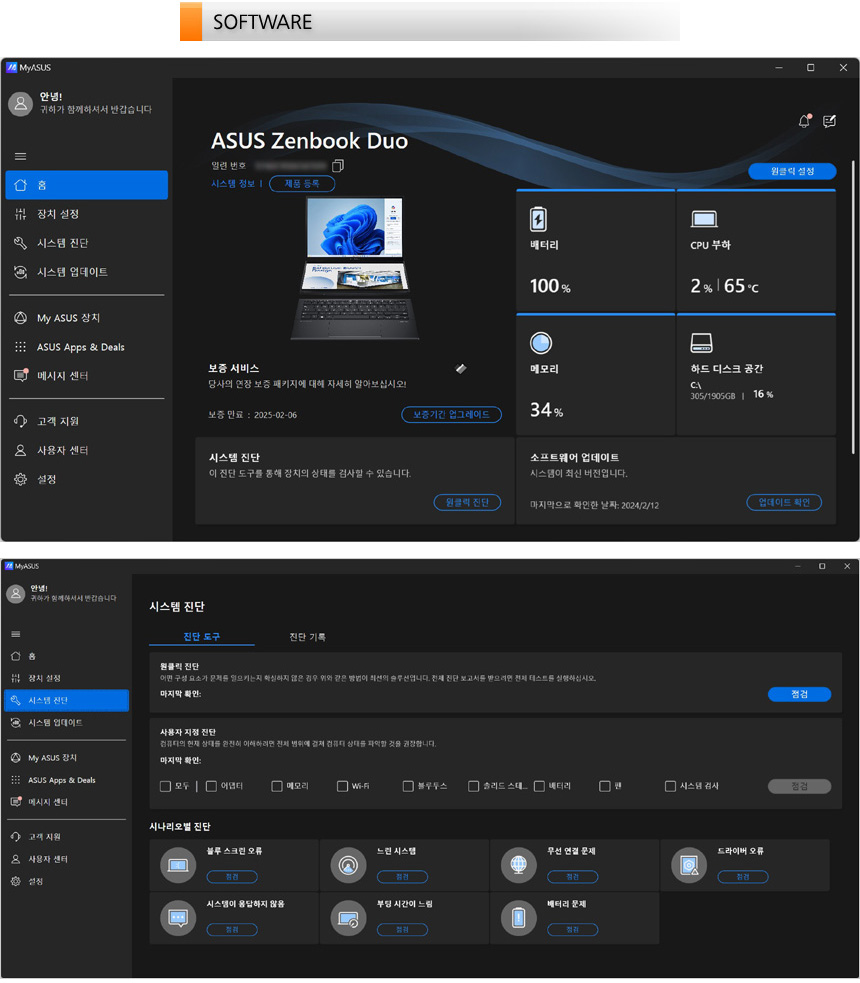This screenshot has height=983, width=860.
Task: Select the 모두 checkbox to check all
Action: coord(165,787)
